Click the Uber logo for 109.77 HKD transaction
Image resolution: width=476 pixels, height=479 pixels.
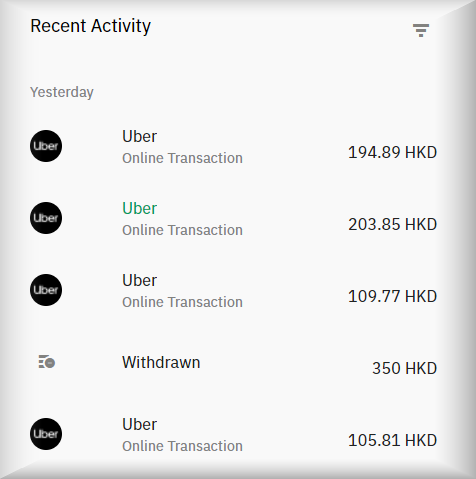(46, 290)
